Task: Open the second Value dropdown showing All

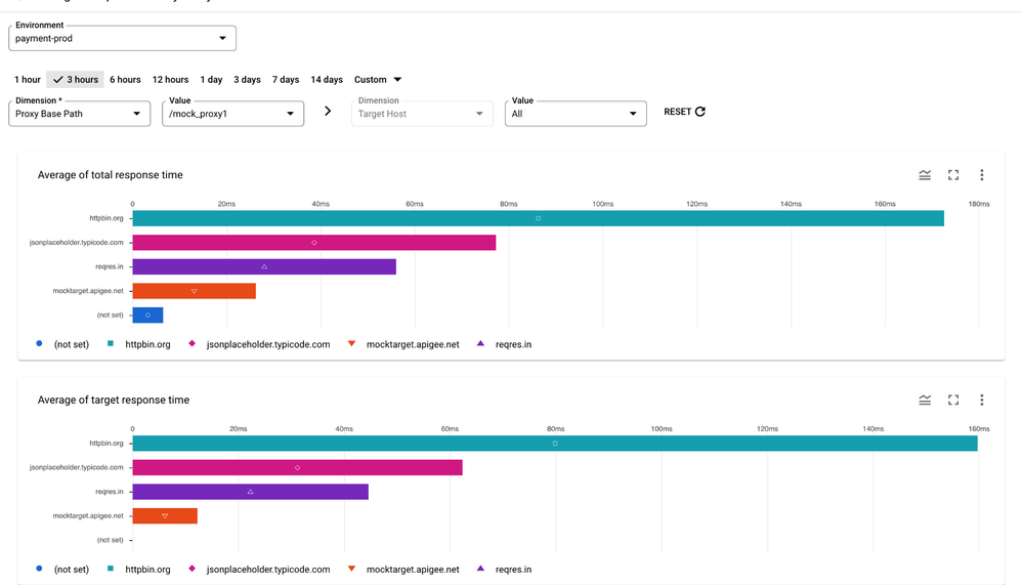Action: (x=575, y=114)
